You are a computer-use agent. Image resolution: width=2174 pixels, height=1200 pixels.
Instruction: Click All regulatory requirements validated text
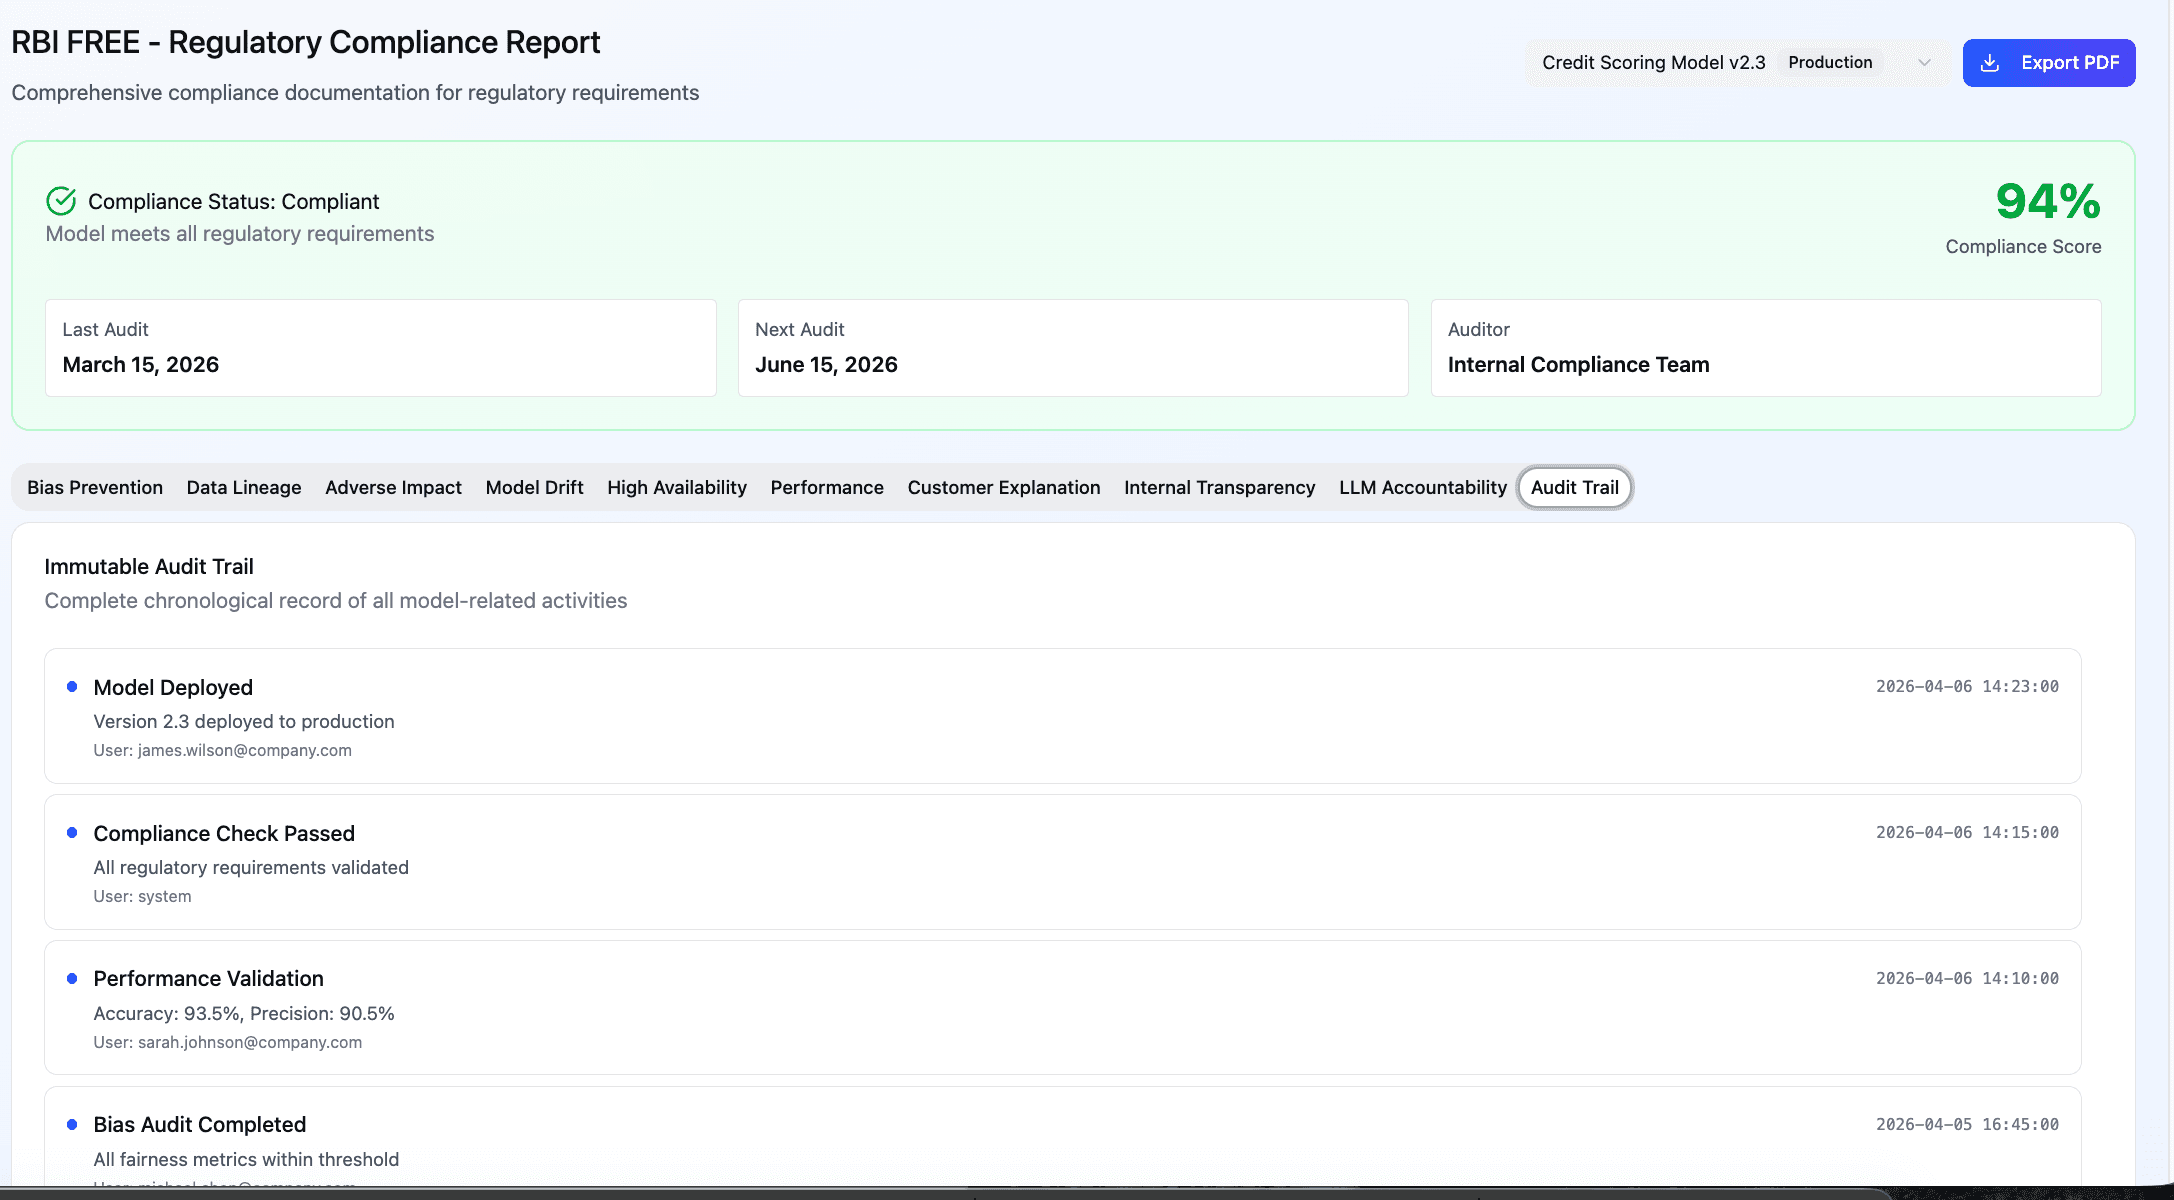pos(251,867)
